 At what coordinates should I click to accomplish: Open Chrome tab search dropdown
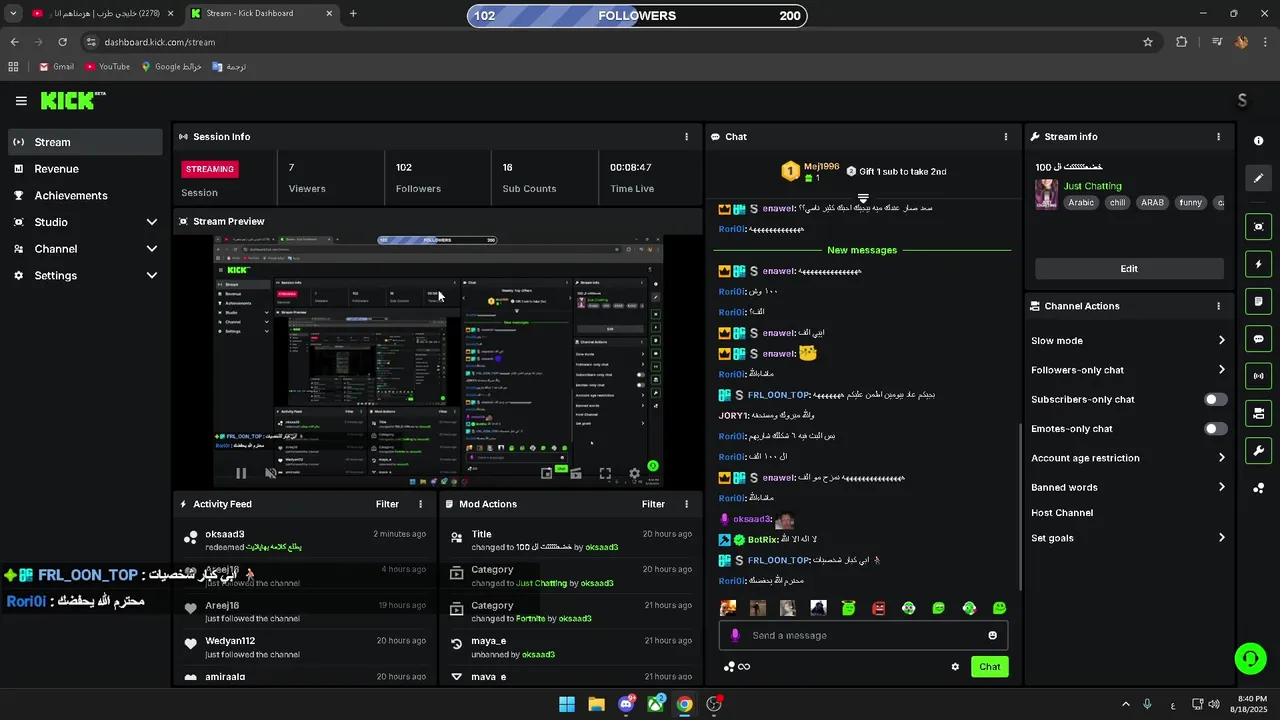pos(13,14)
